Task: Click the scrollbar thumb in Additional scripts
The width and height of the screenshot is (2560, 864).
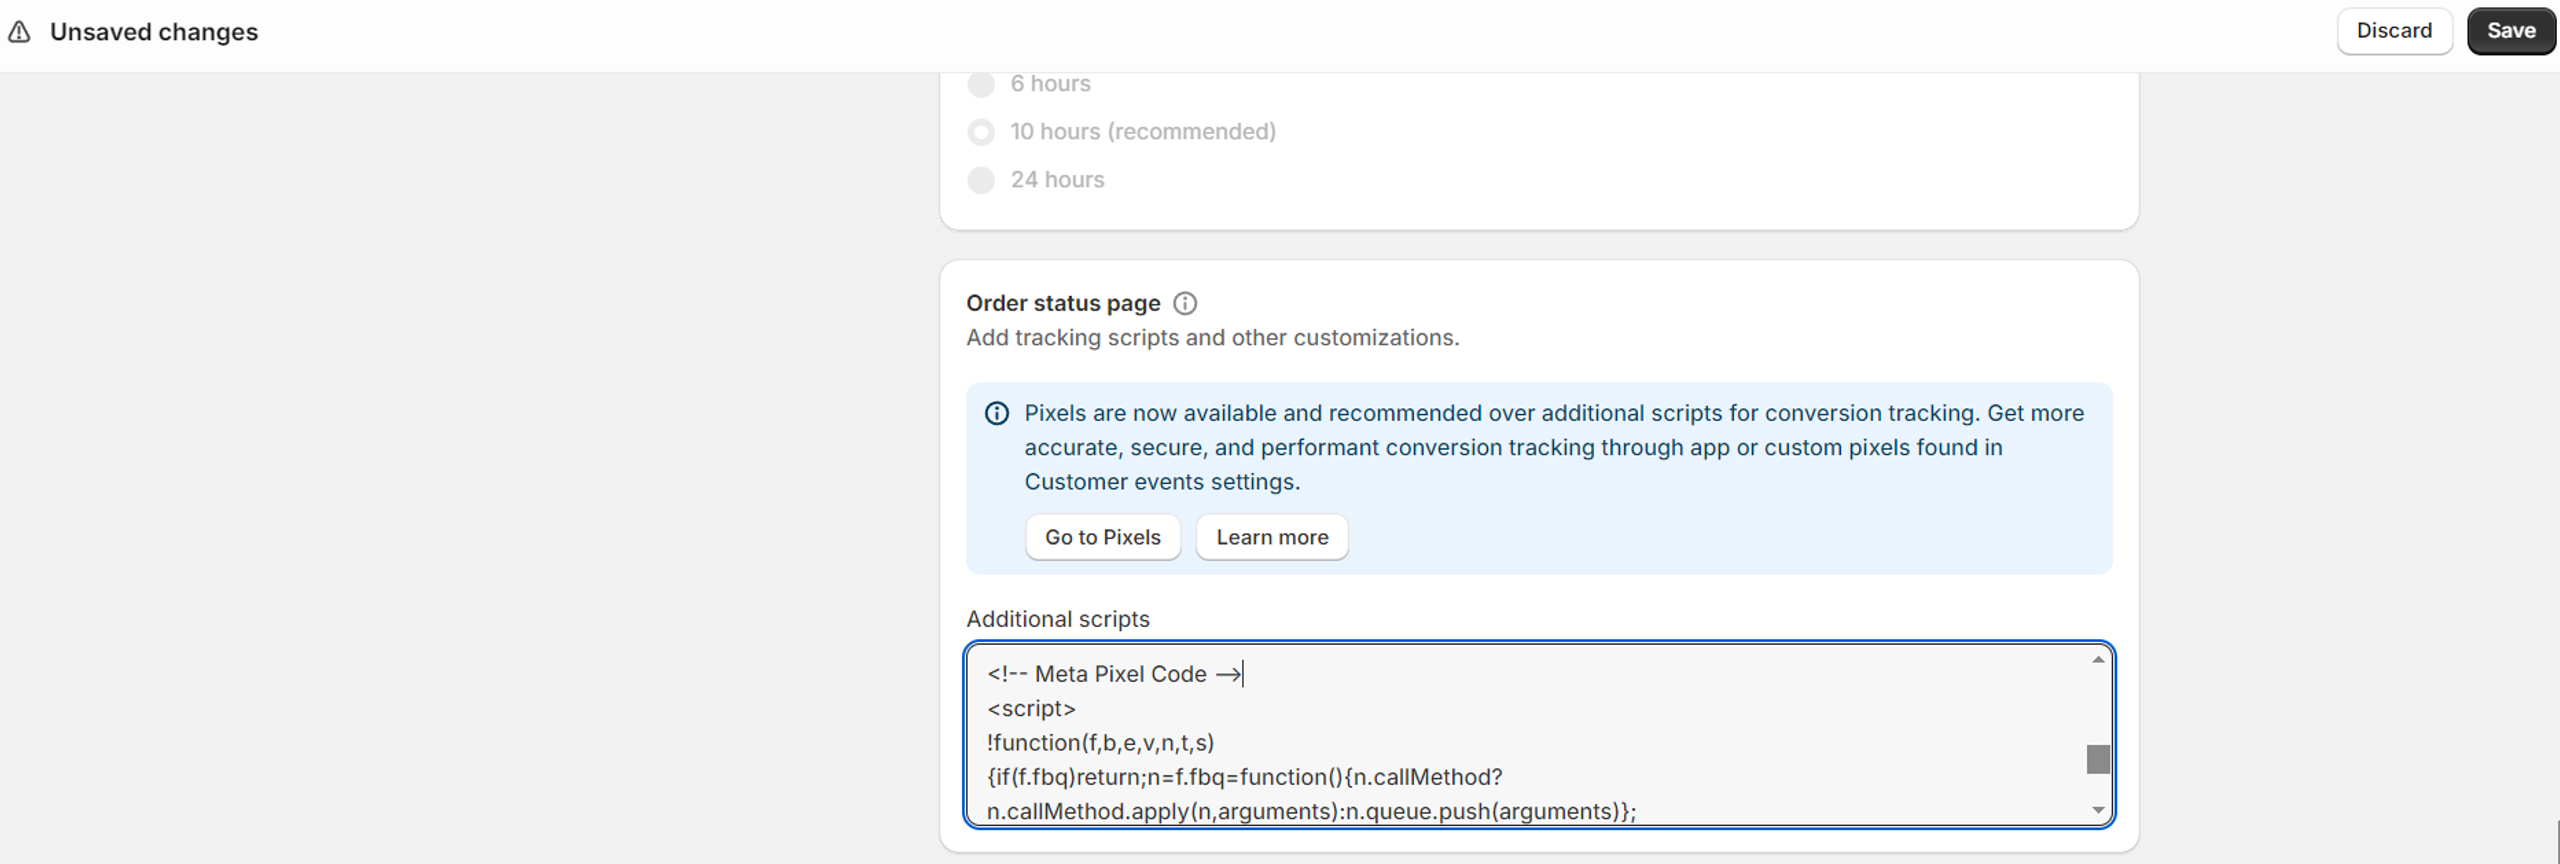Action: click(x=2098, y=759)
